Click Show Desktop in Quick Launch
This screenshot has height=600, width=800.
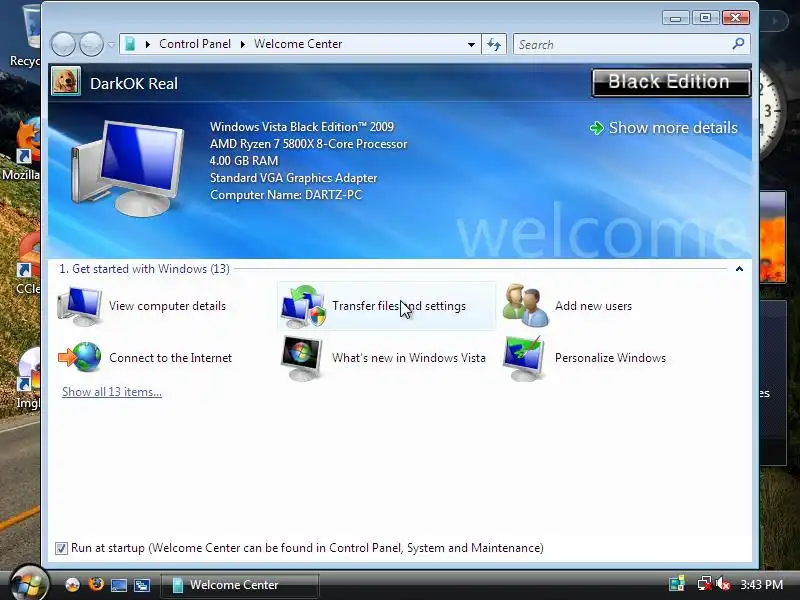[119, 585]
